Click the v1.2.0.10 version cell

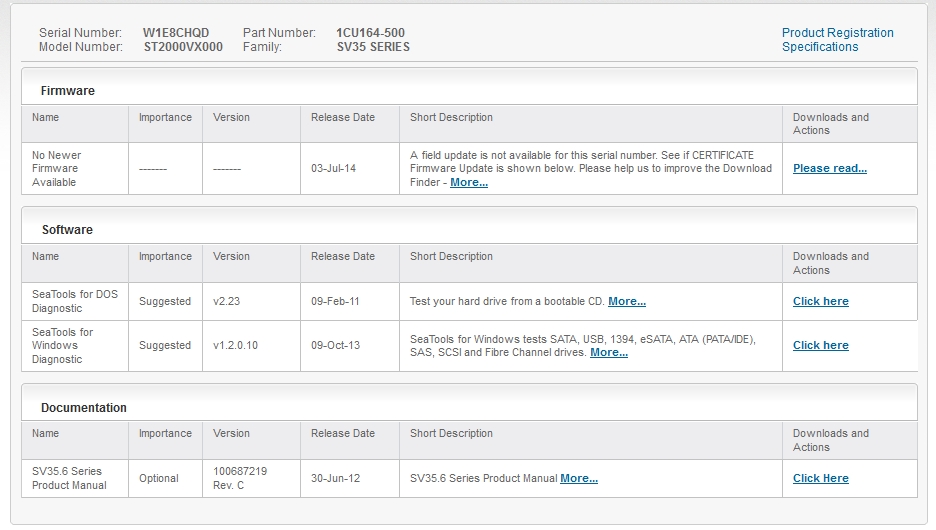pyautogui.click(x=251, y=346)
